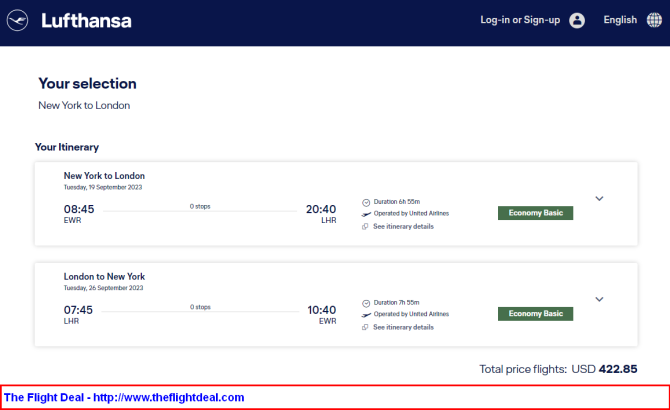670x410 pixels.
Task: Click the 08:45 EWR departure time
Action: [79, 209]
